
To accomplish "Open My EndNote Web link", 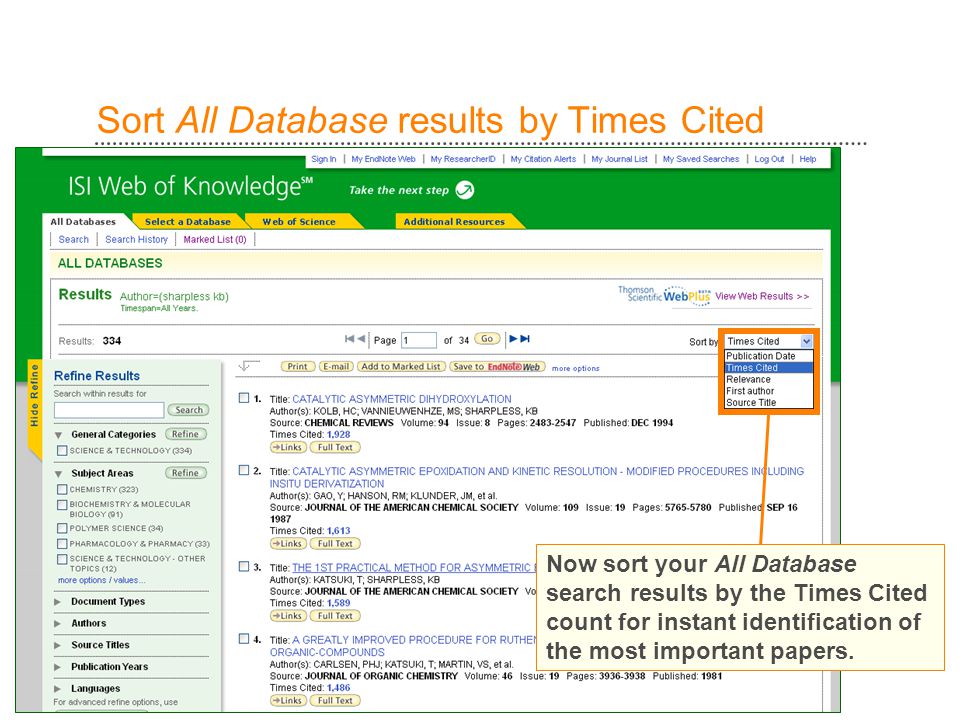I will [383, 159].
